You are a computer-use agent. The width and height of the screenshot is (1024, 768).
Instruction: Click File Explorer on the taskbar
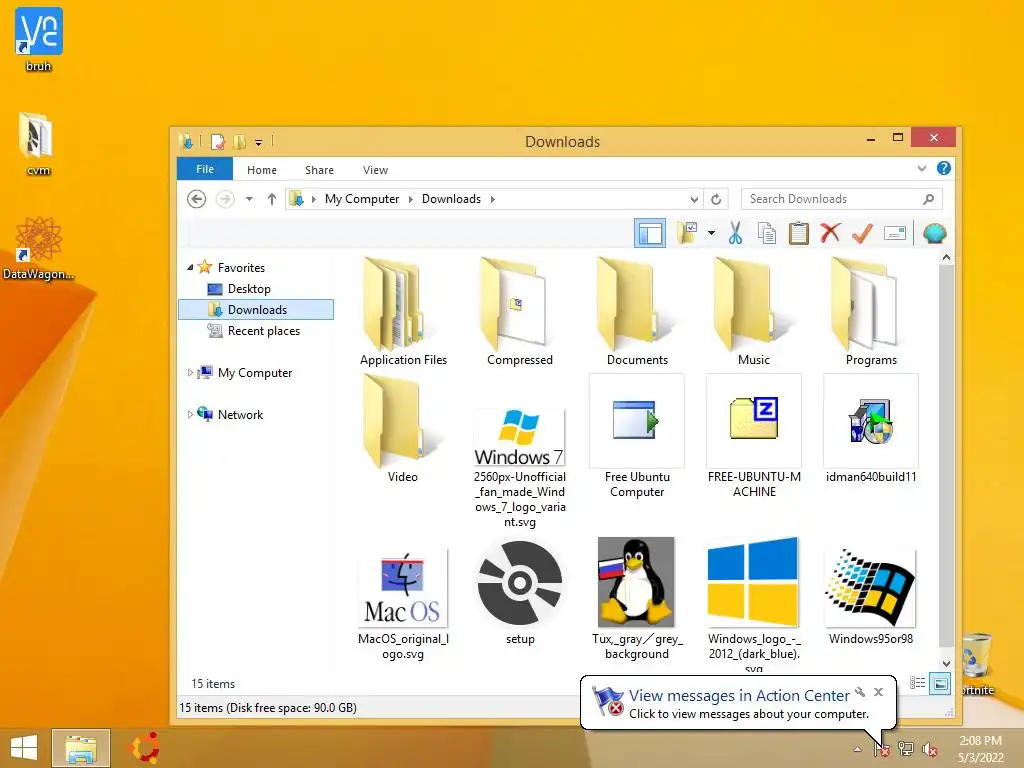[x=80, y=748]
